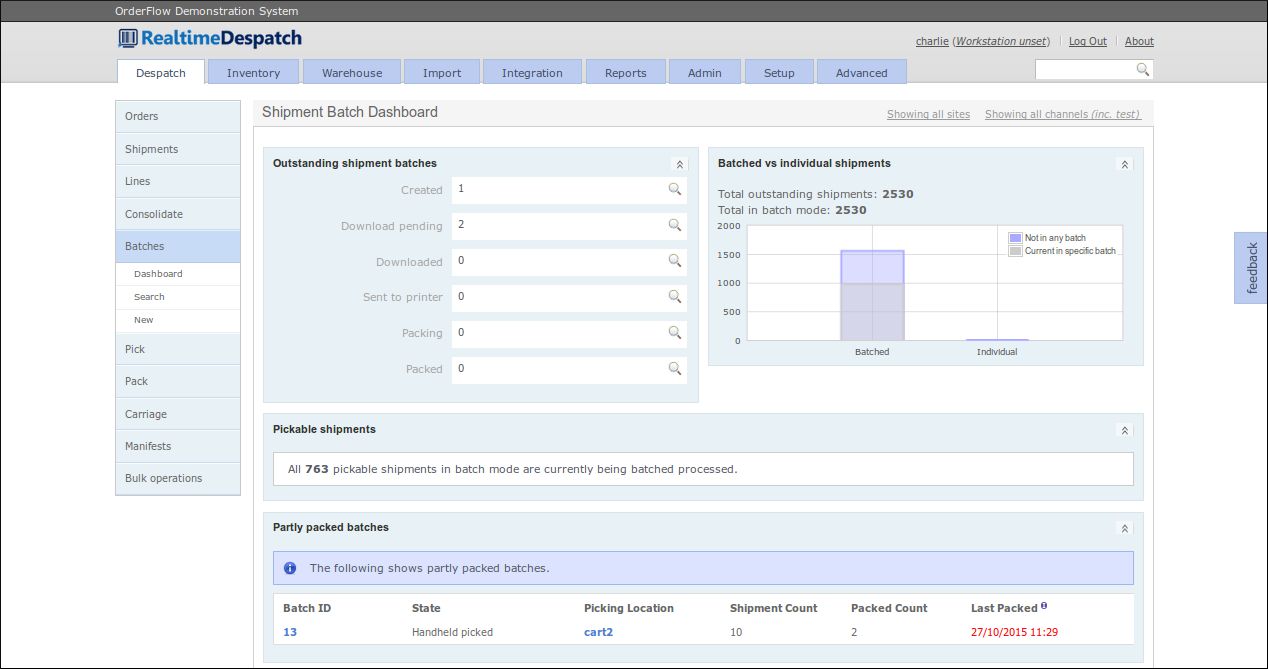Open Pack in the sidebar
The image size is (1268, 669).
click(x=178, y=381)
